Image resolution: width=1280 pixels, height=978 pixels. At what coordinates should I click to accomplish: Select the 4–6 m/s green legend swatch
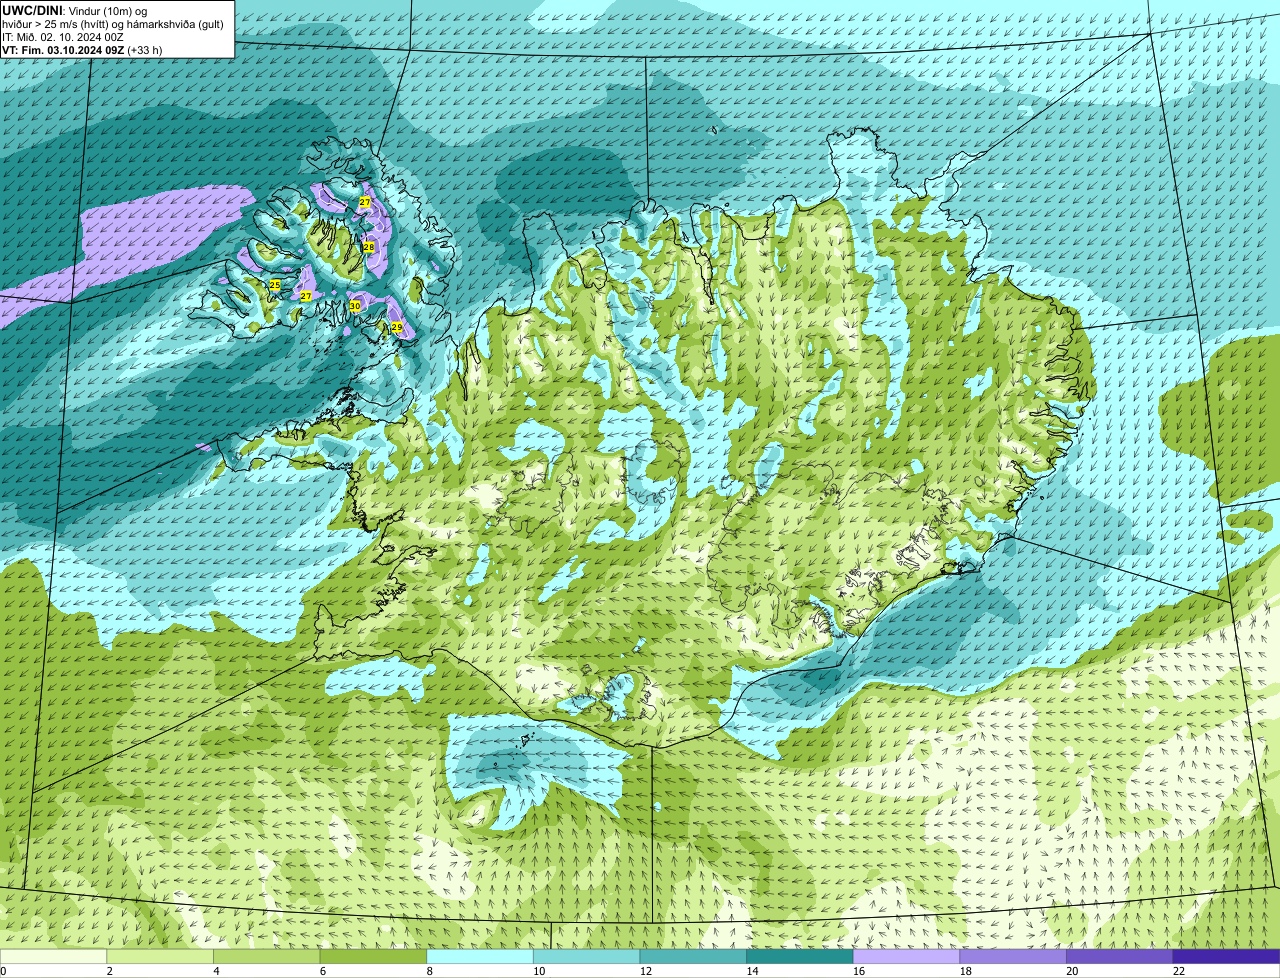point(267,956)
